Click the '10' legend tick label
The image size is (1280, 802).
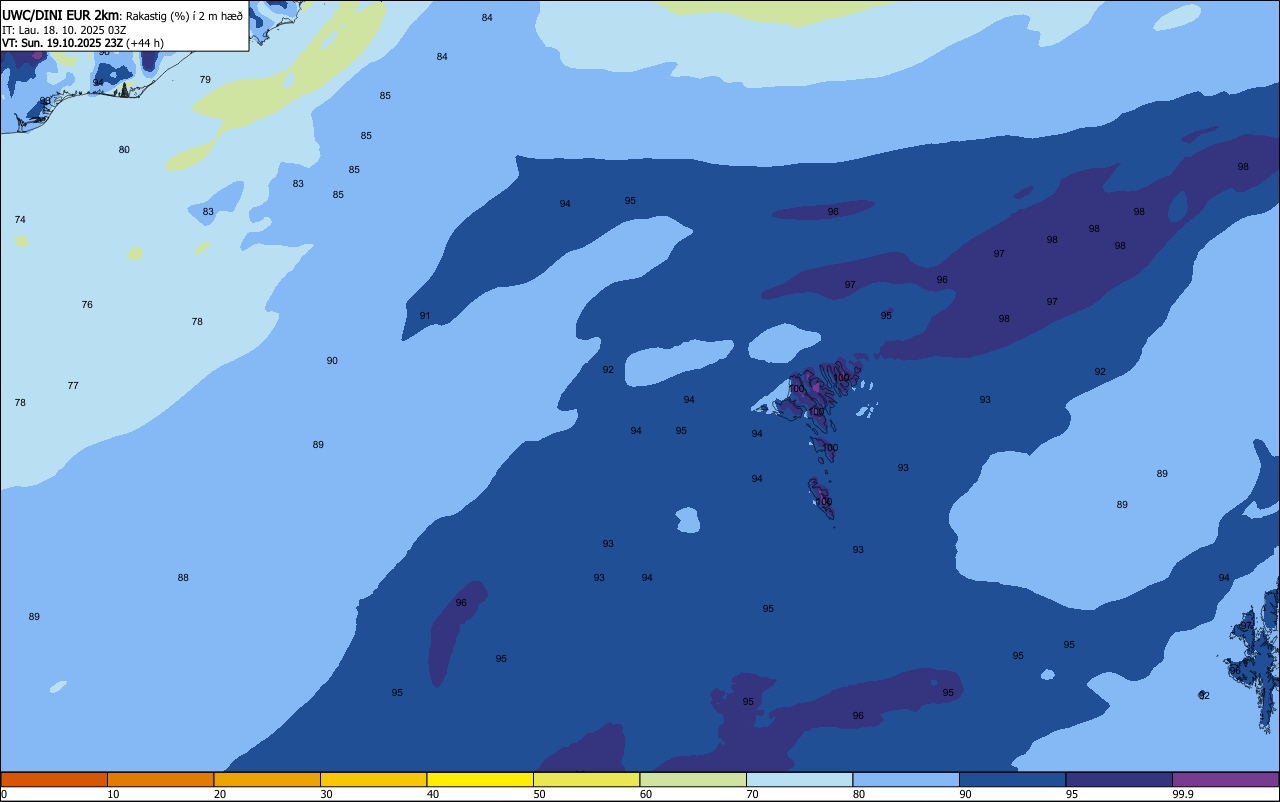coord(113,794)
